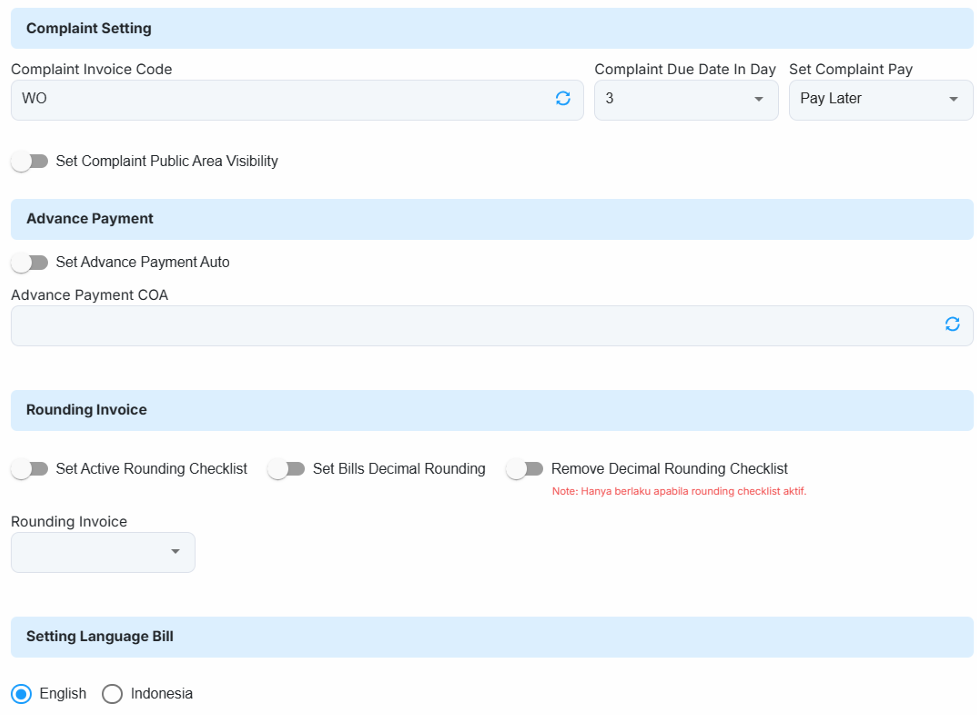Click refresh icon in Advance Payment COA field

(x=952, y=324)
